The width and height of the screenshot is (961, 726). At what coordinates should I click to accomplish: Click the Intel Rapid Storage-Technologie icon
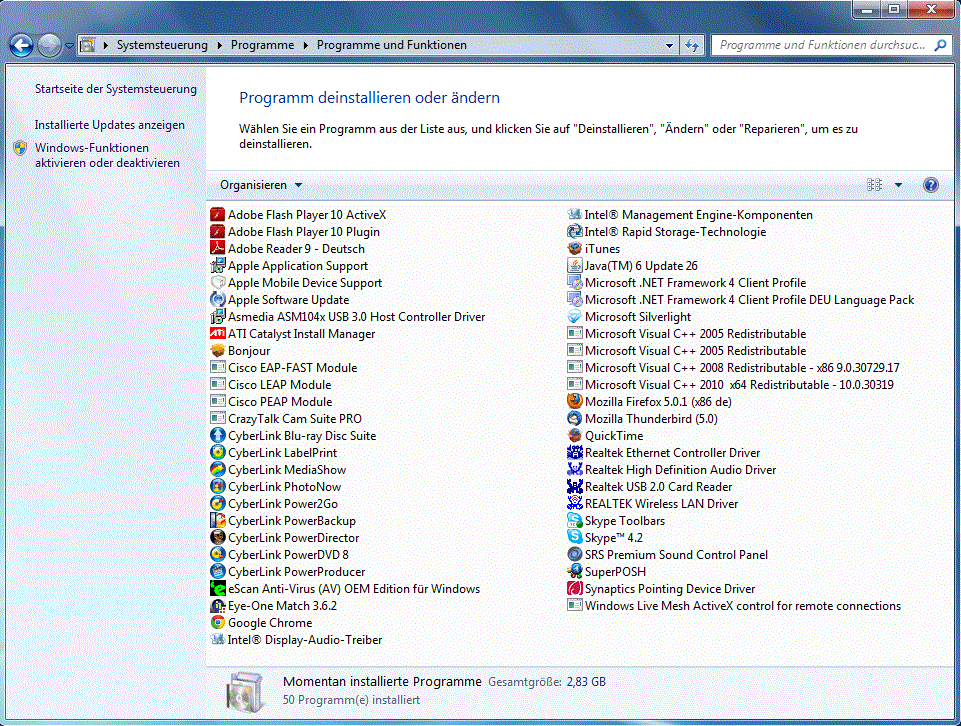pyautogui.click(x=574, y=231)
